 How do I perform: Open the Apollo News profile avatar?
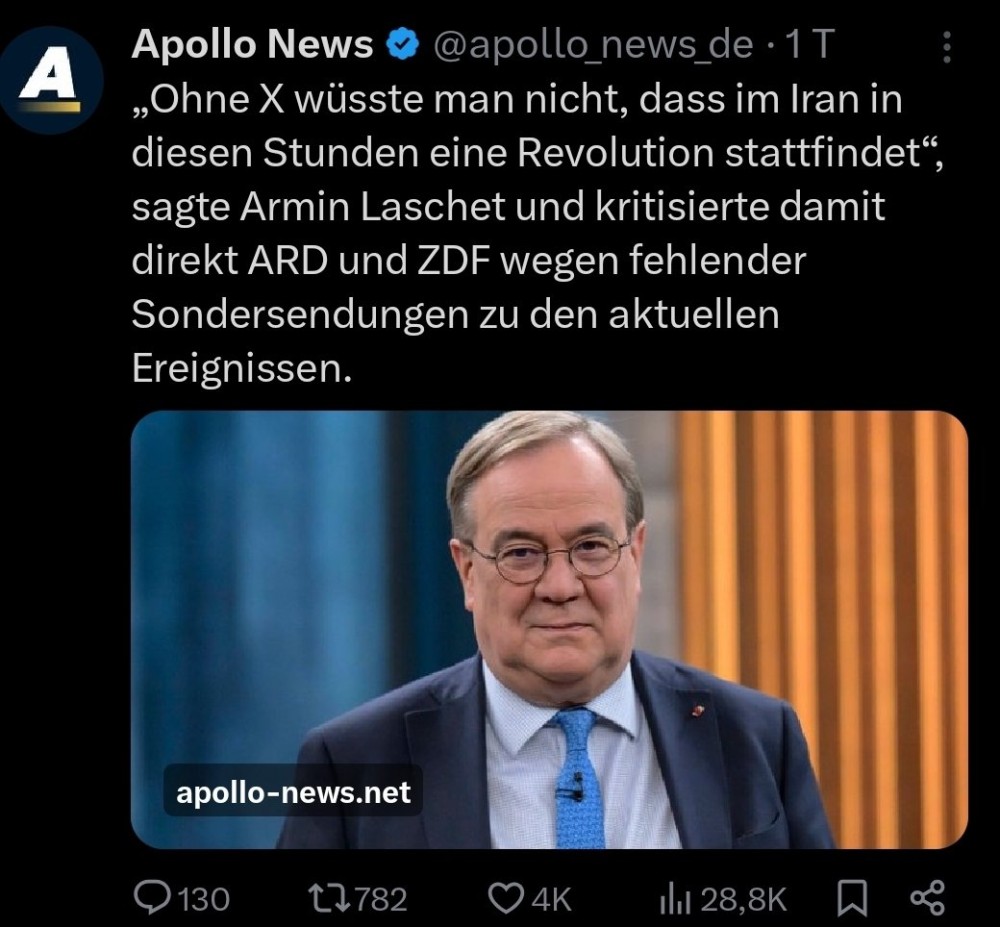[51, 82]
